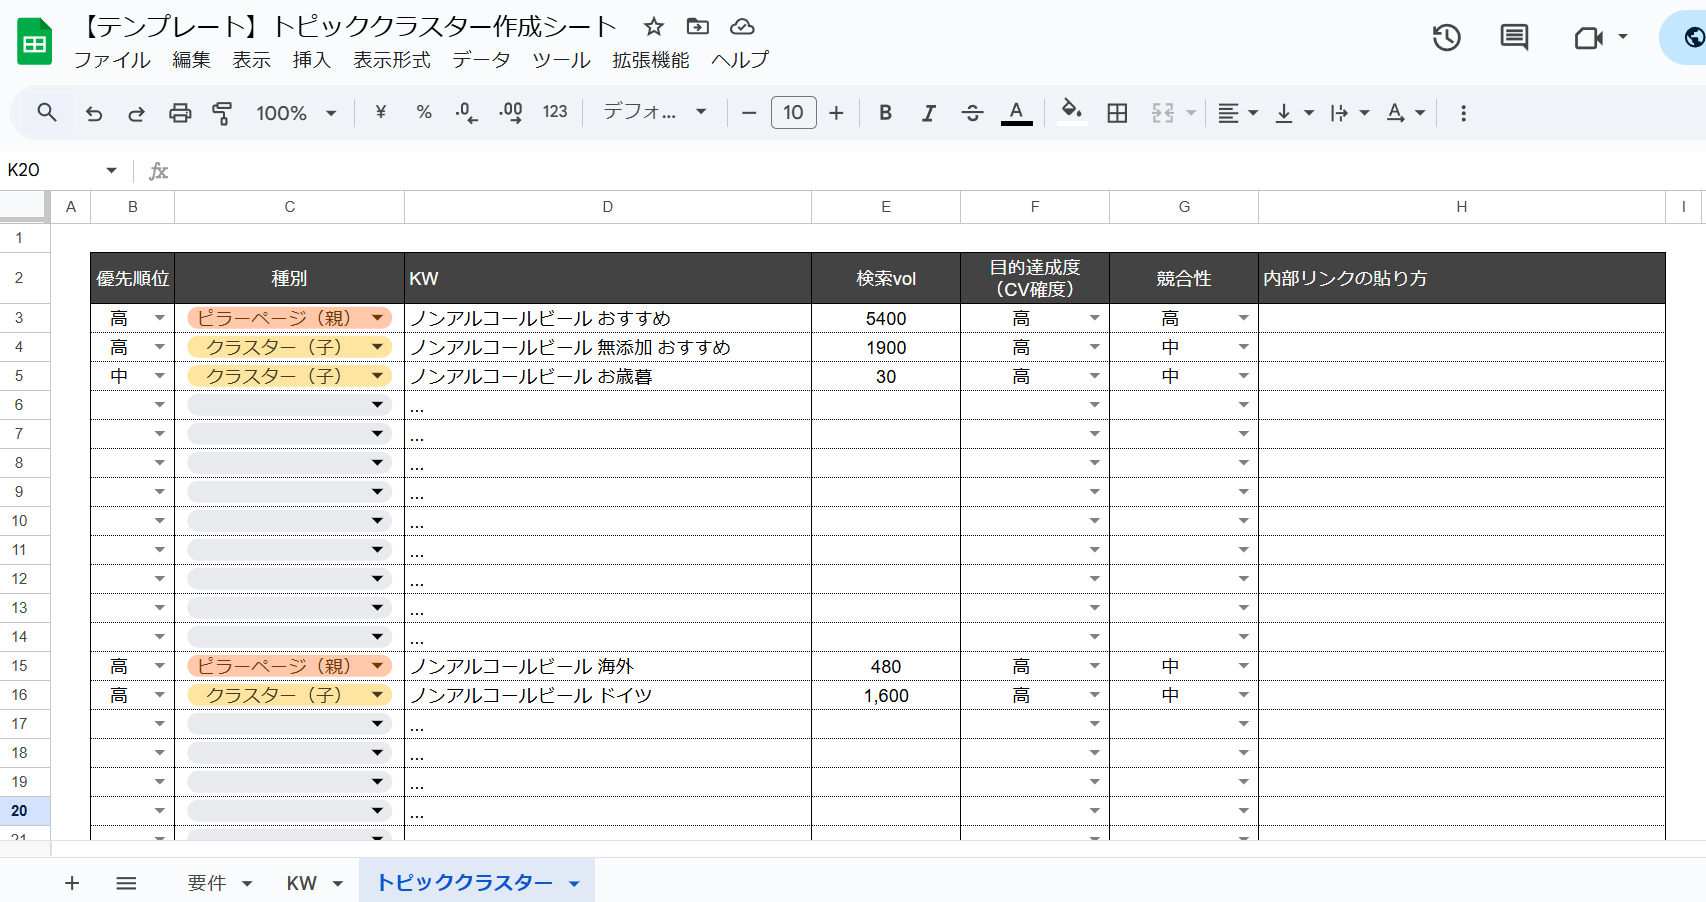Click the move to folder icon

tap(698, 27)
